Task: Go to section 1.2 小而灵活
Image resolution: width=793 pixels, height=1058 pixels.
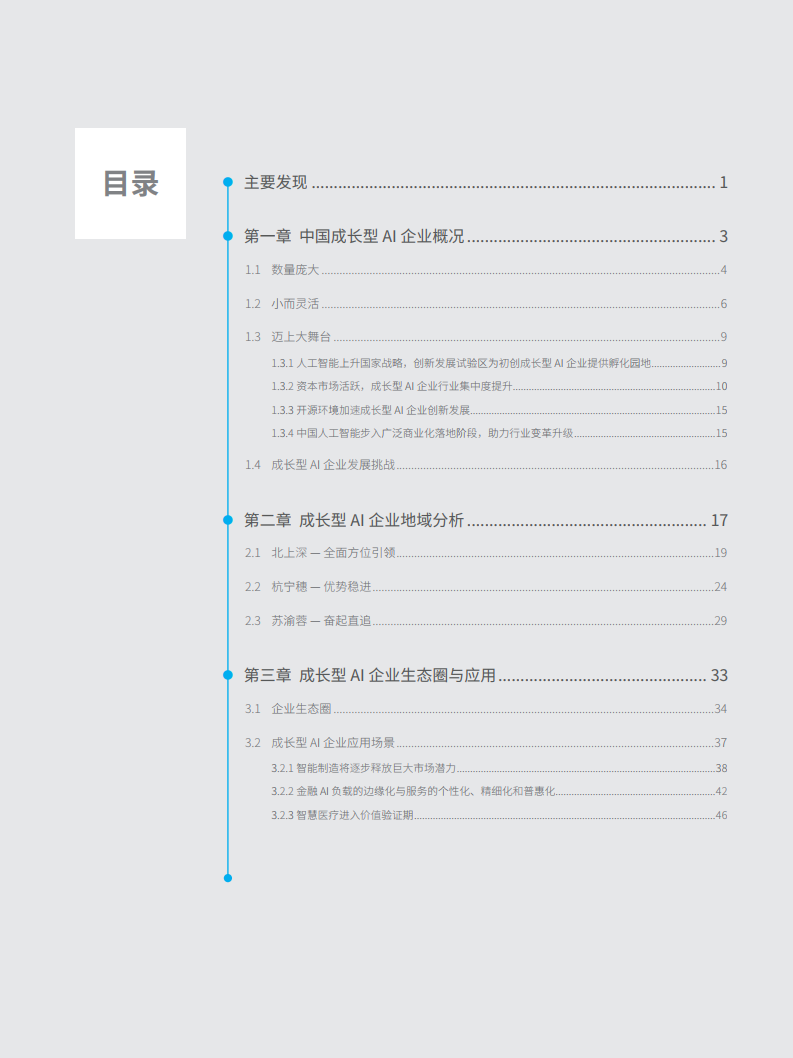Action: [295, 304]
